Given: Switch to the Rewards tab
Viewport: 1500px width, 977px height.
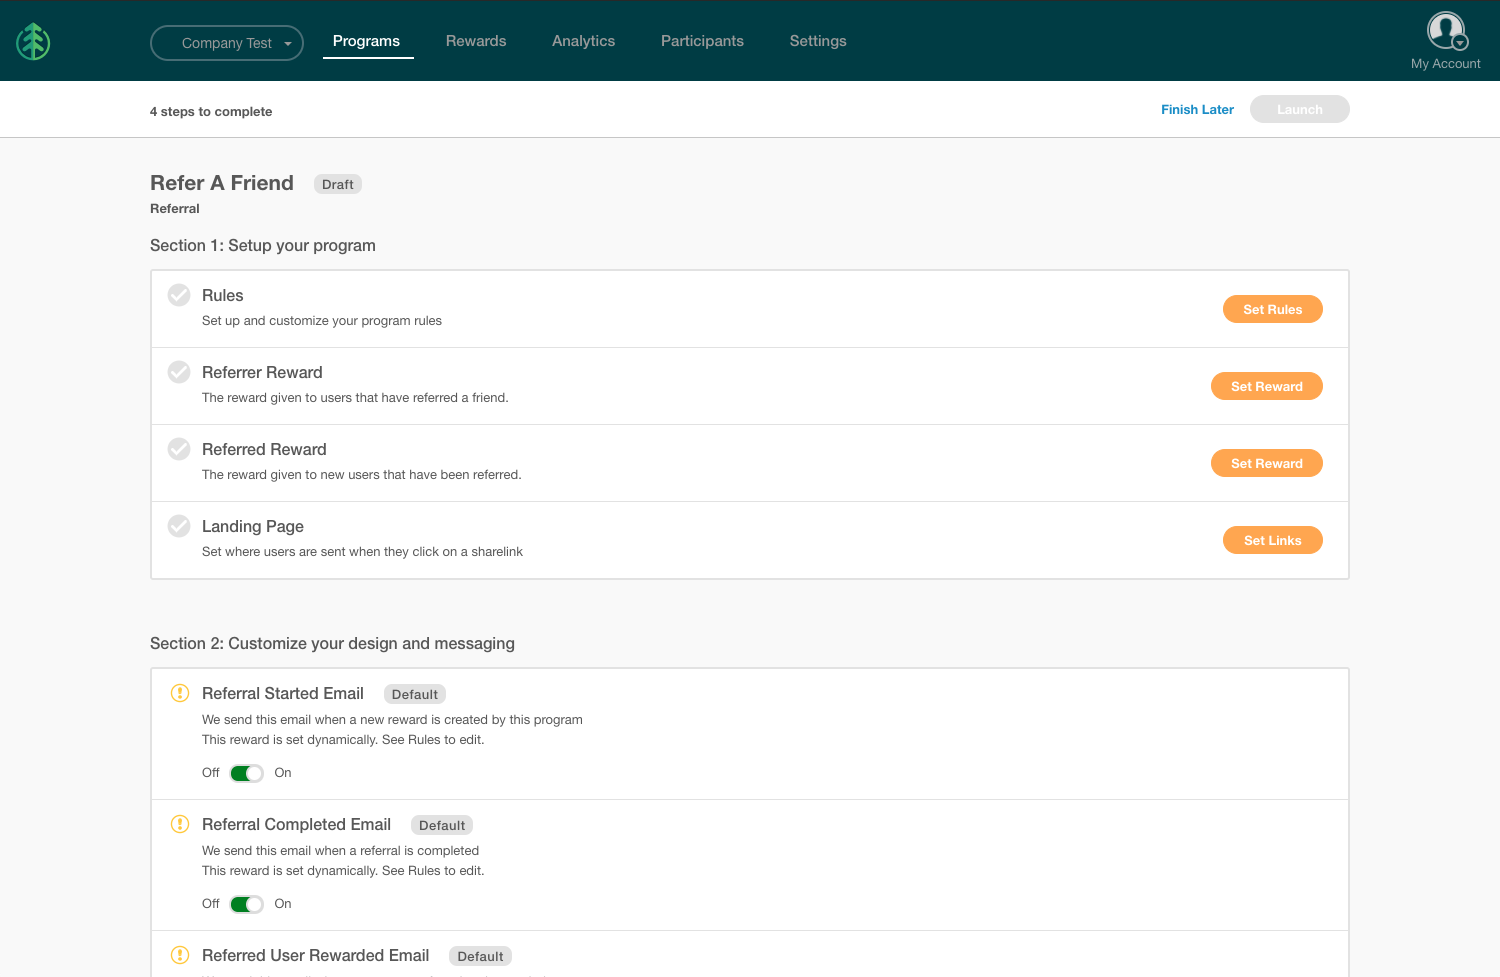Looking at the screenshot, I should (476, 41).
